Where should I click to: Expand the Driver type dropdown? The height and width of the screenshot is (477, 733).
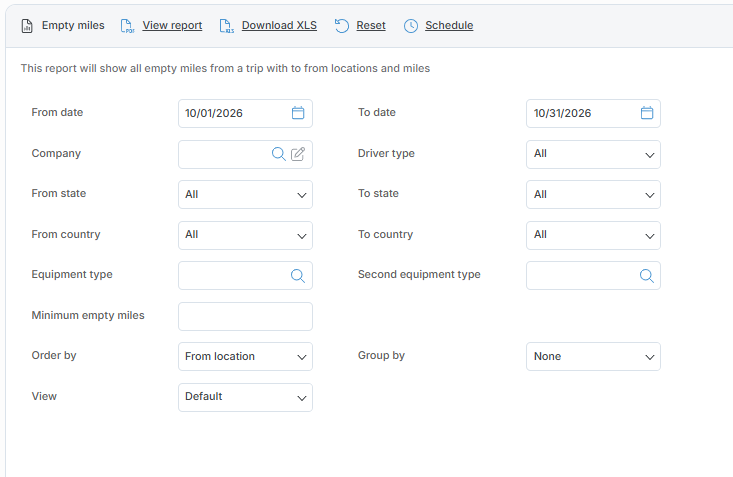[593, 154]
